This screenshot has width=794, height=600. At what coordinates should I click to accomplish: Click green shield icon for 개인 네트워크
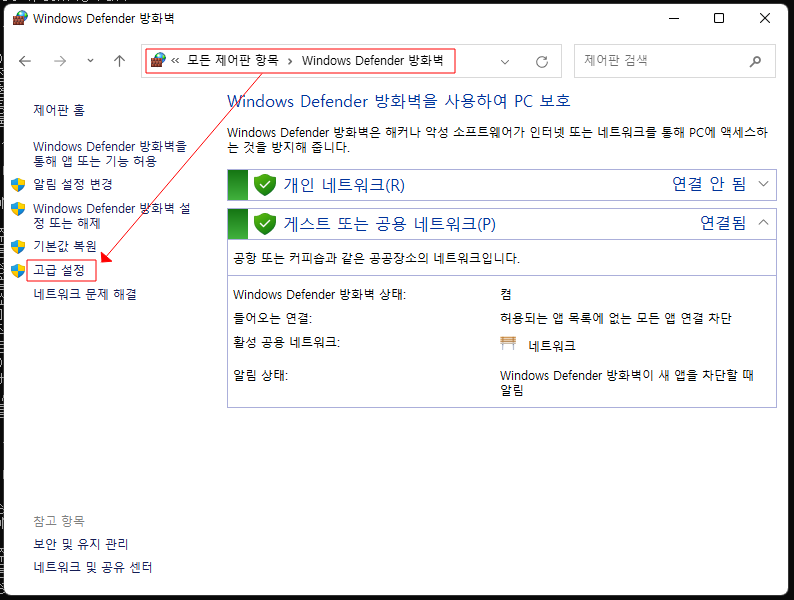click(x=264, y=185)
